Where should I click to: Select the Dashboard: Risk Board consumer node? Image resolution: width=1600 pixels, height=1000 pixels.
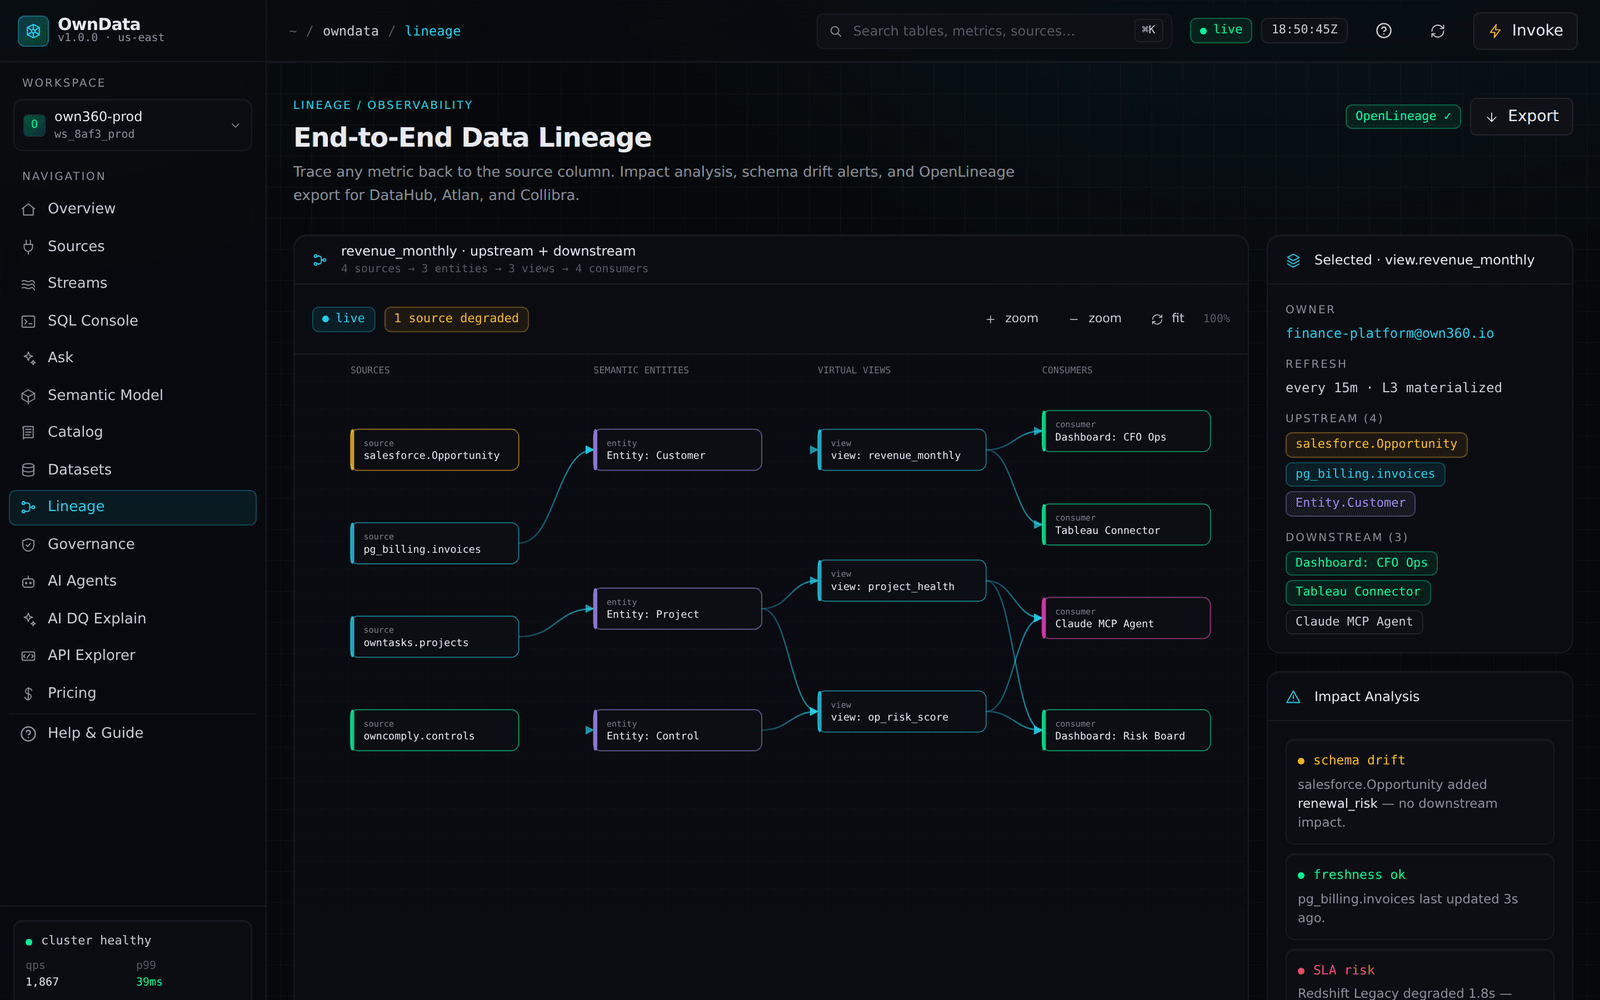1126,730
